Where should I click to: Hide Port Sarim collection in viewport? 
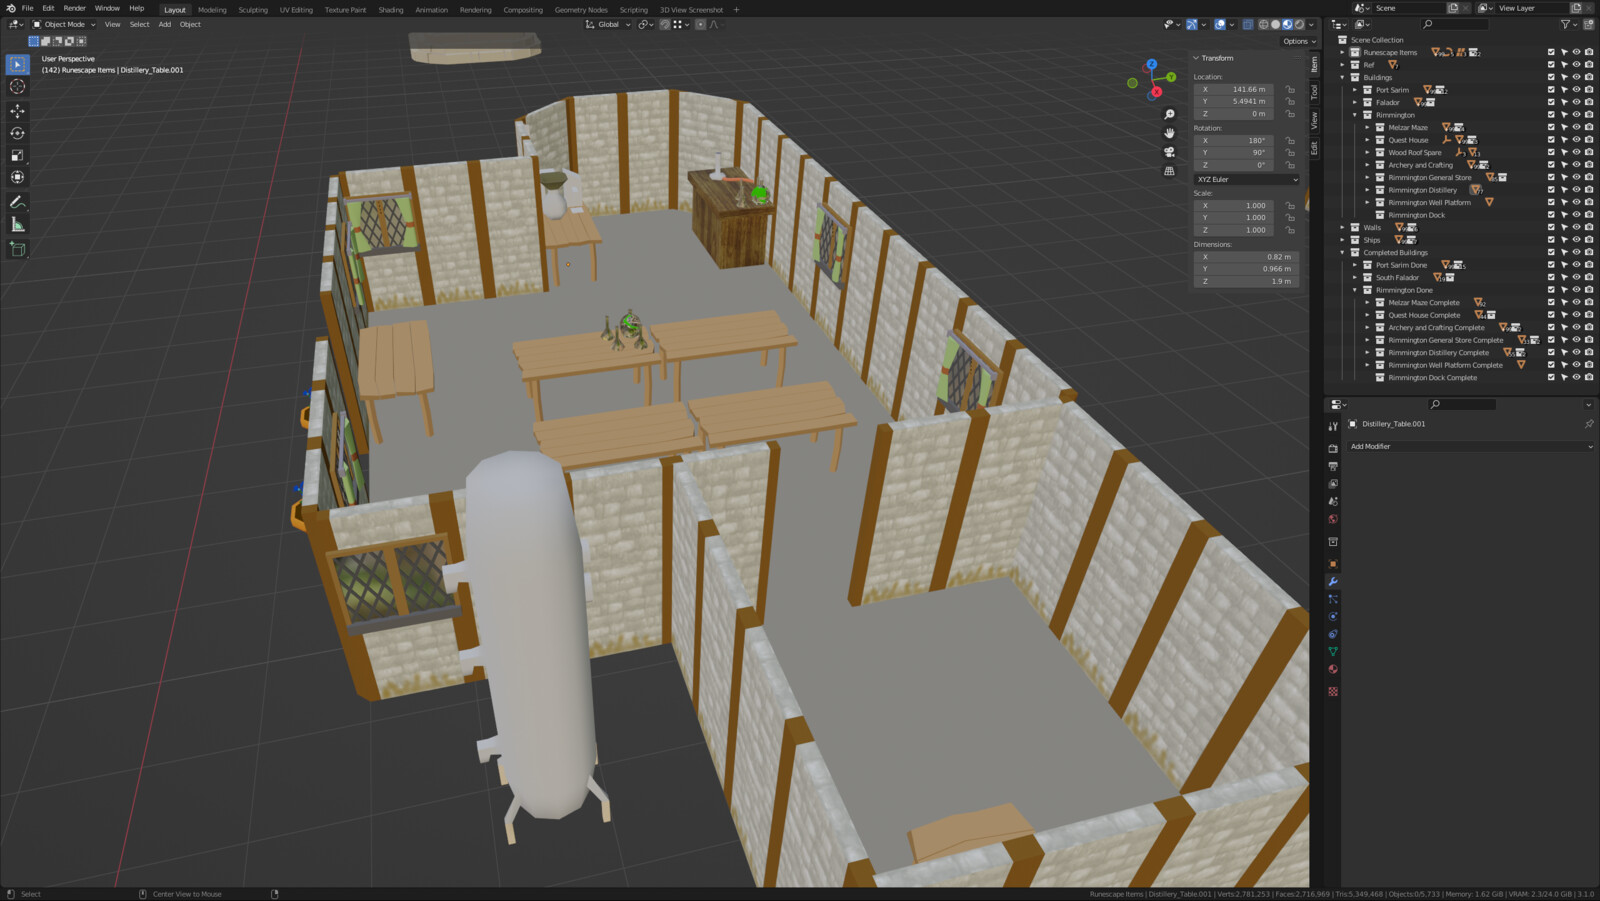click(1576, 90)
